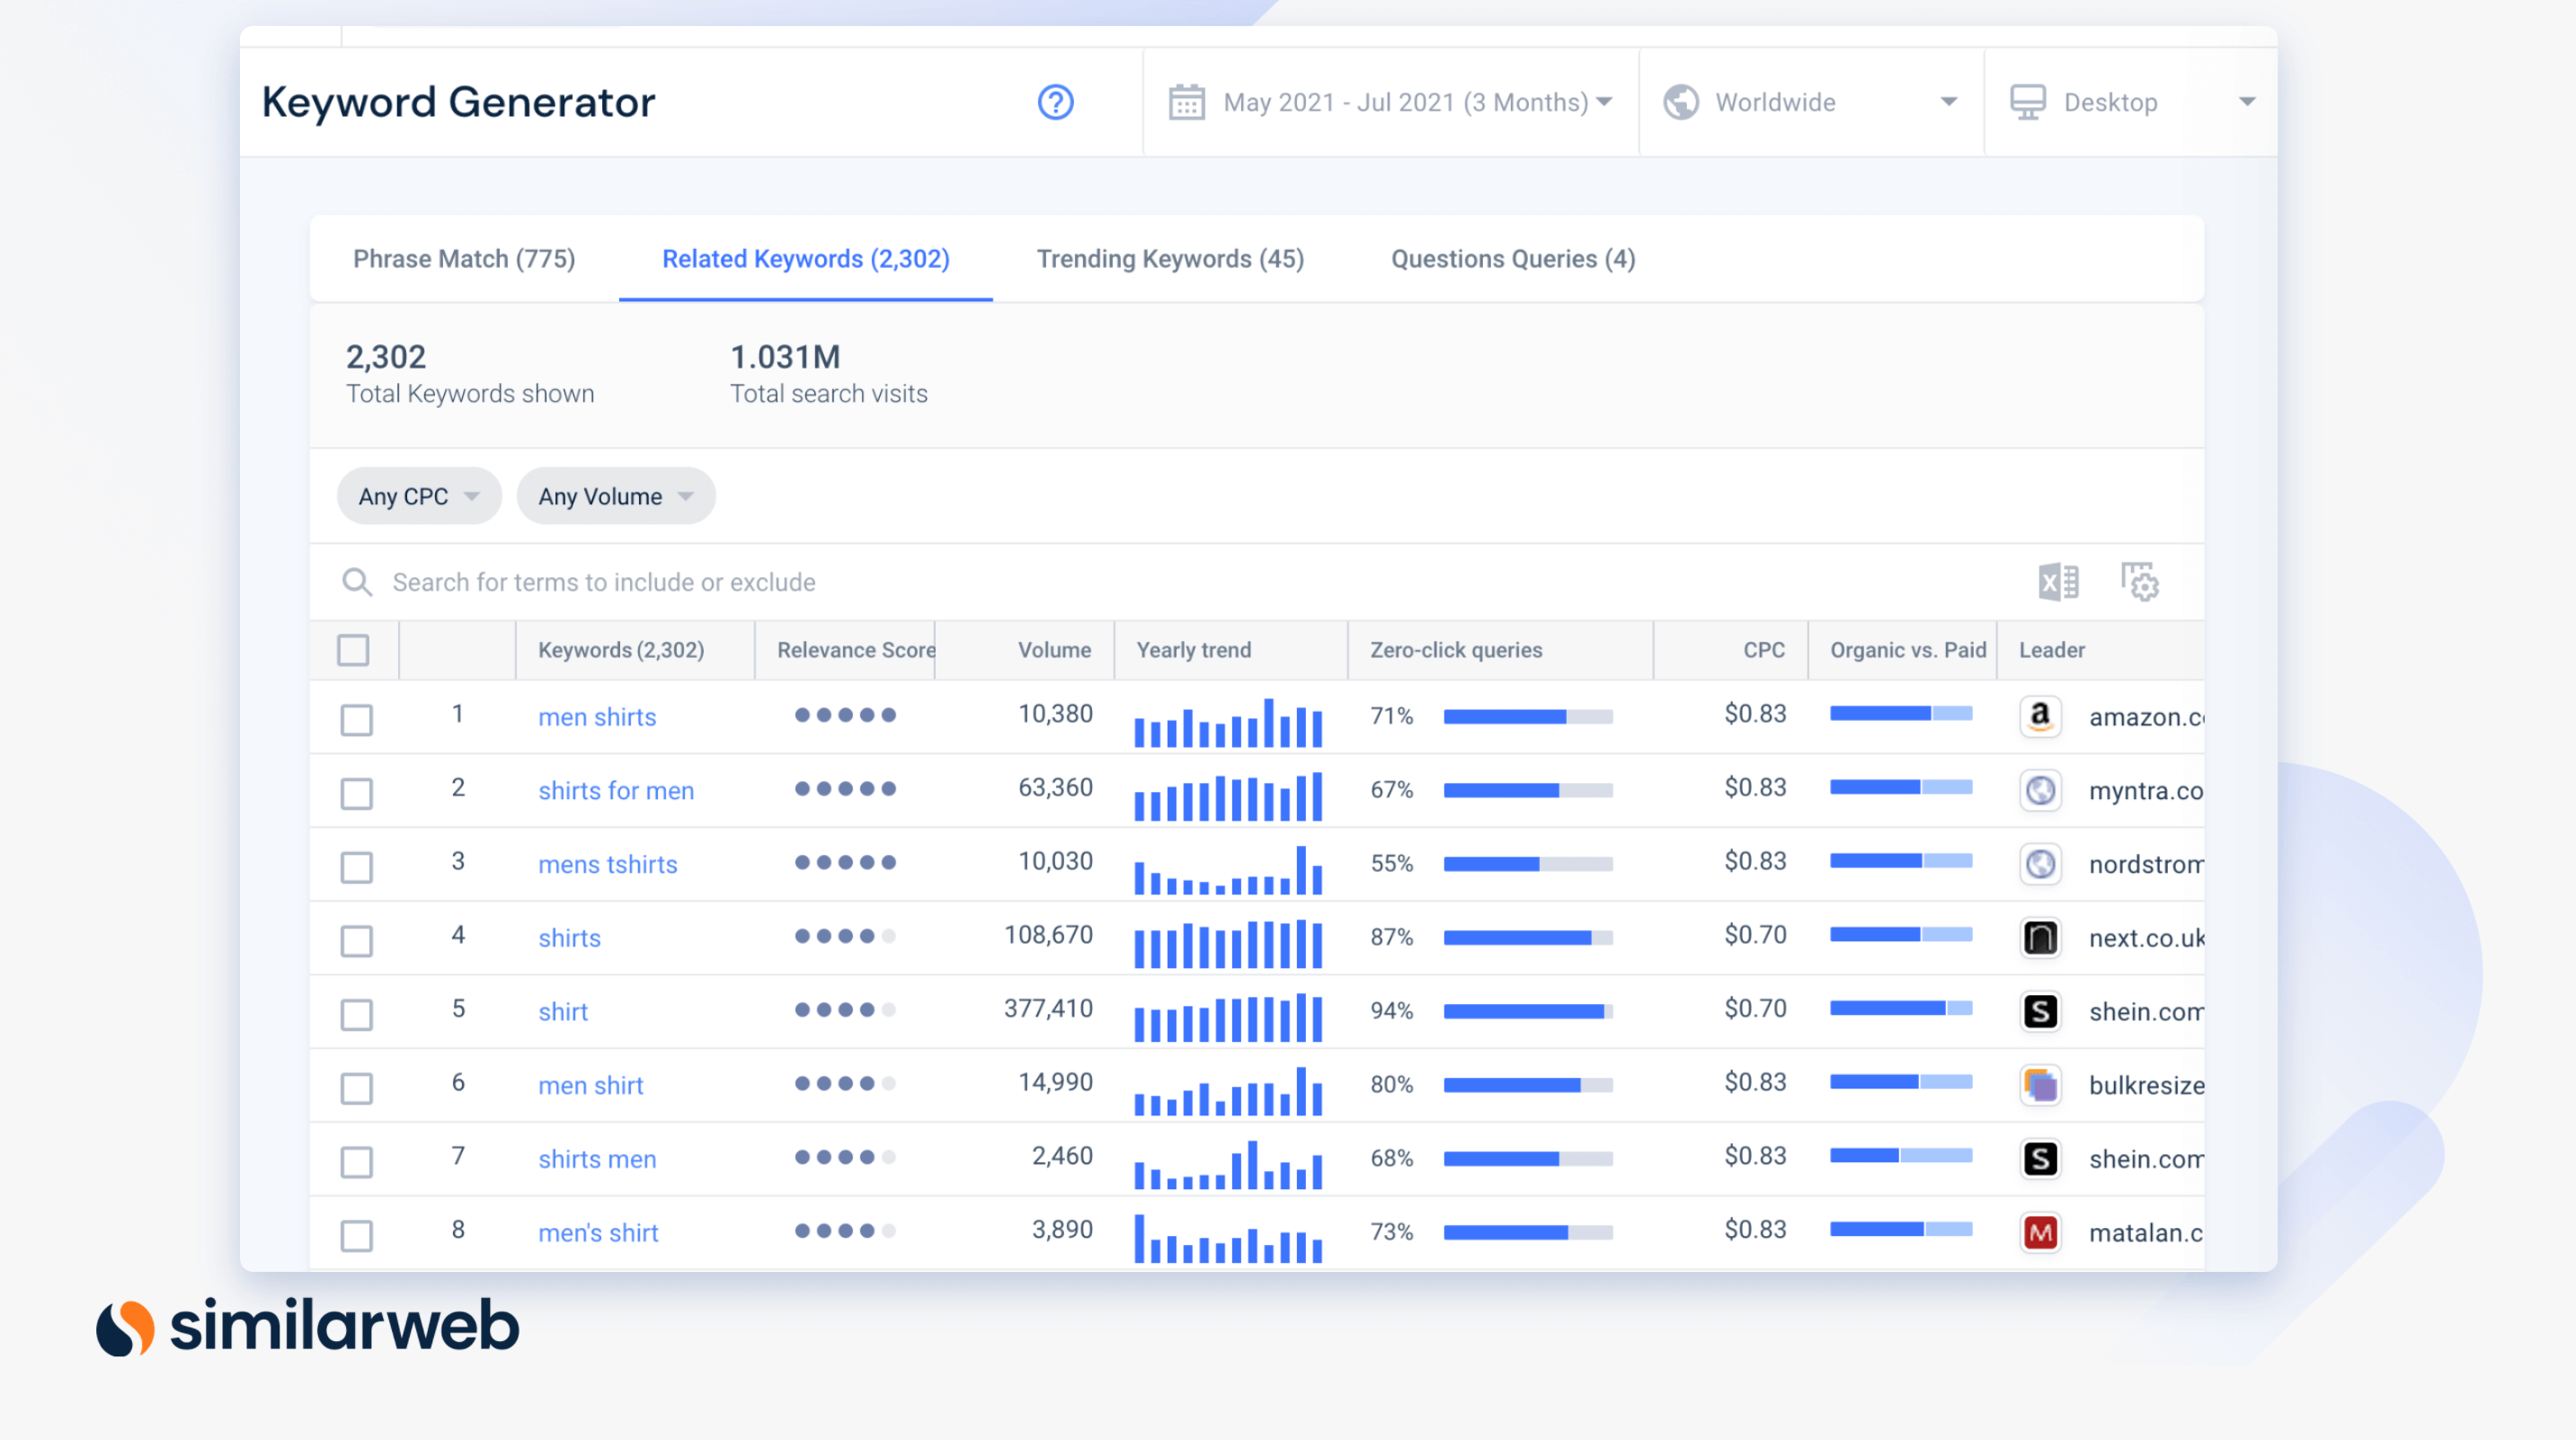The width and height of the screenshot is (2576, 1440).
Task: Open the men shirt keyword link
Action: [x=591, y=1085]
